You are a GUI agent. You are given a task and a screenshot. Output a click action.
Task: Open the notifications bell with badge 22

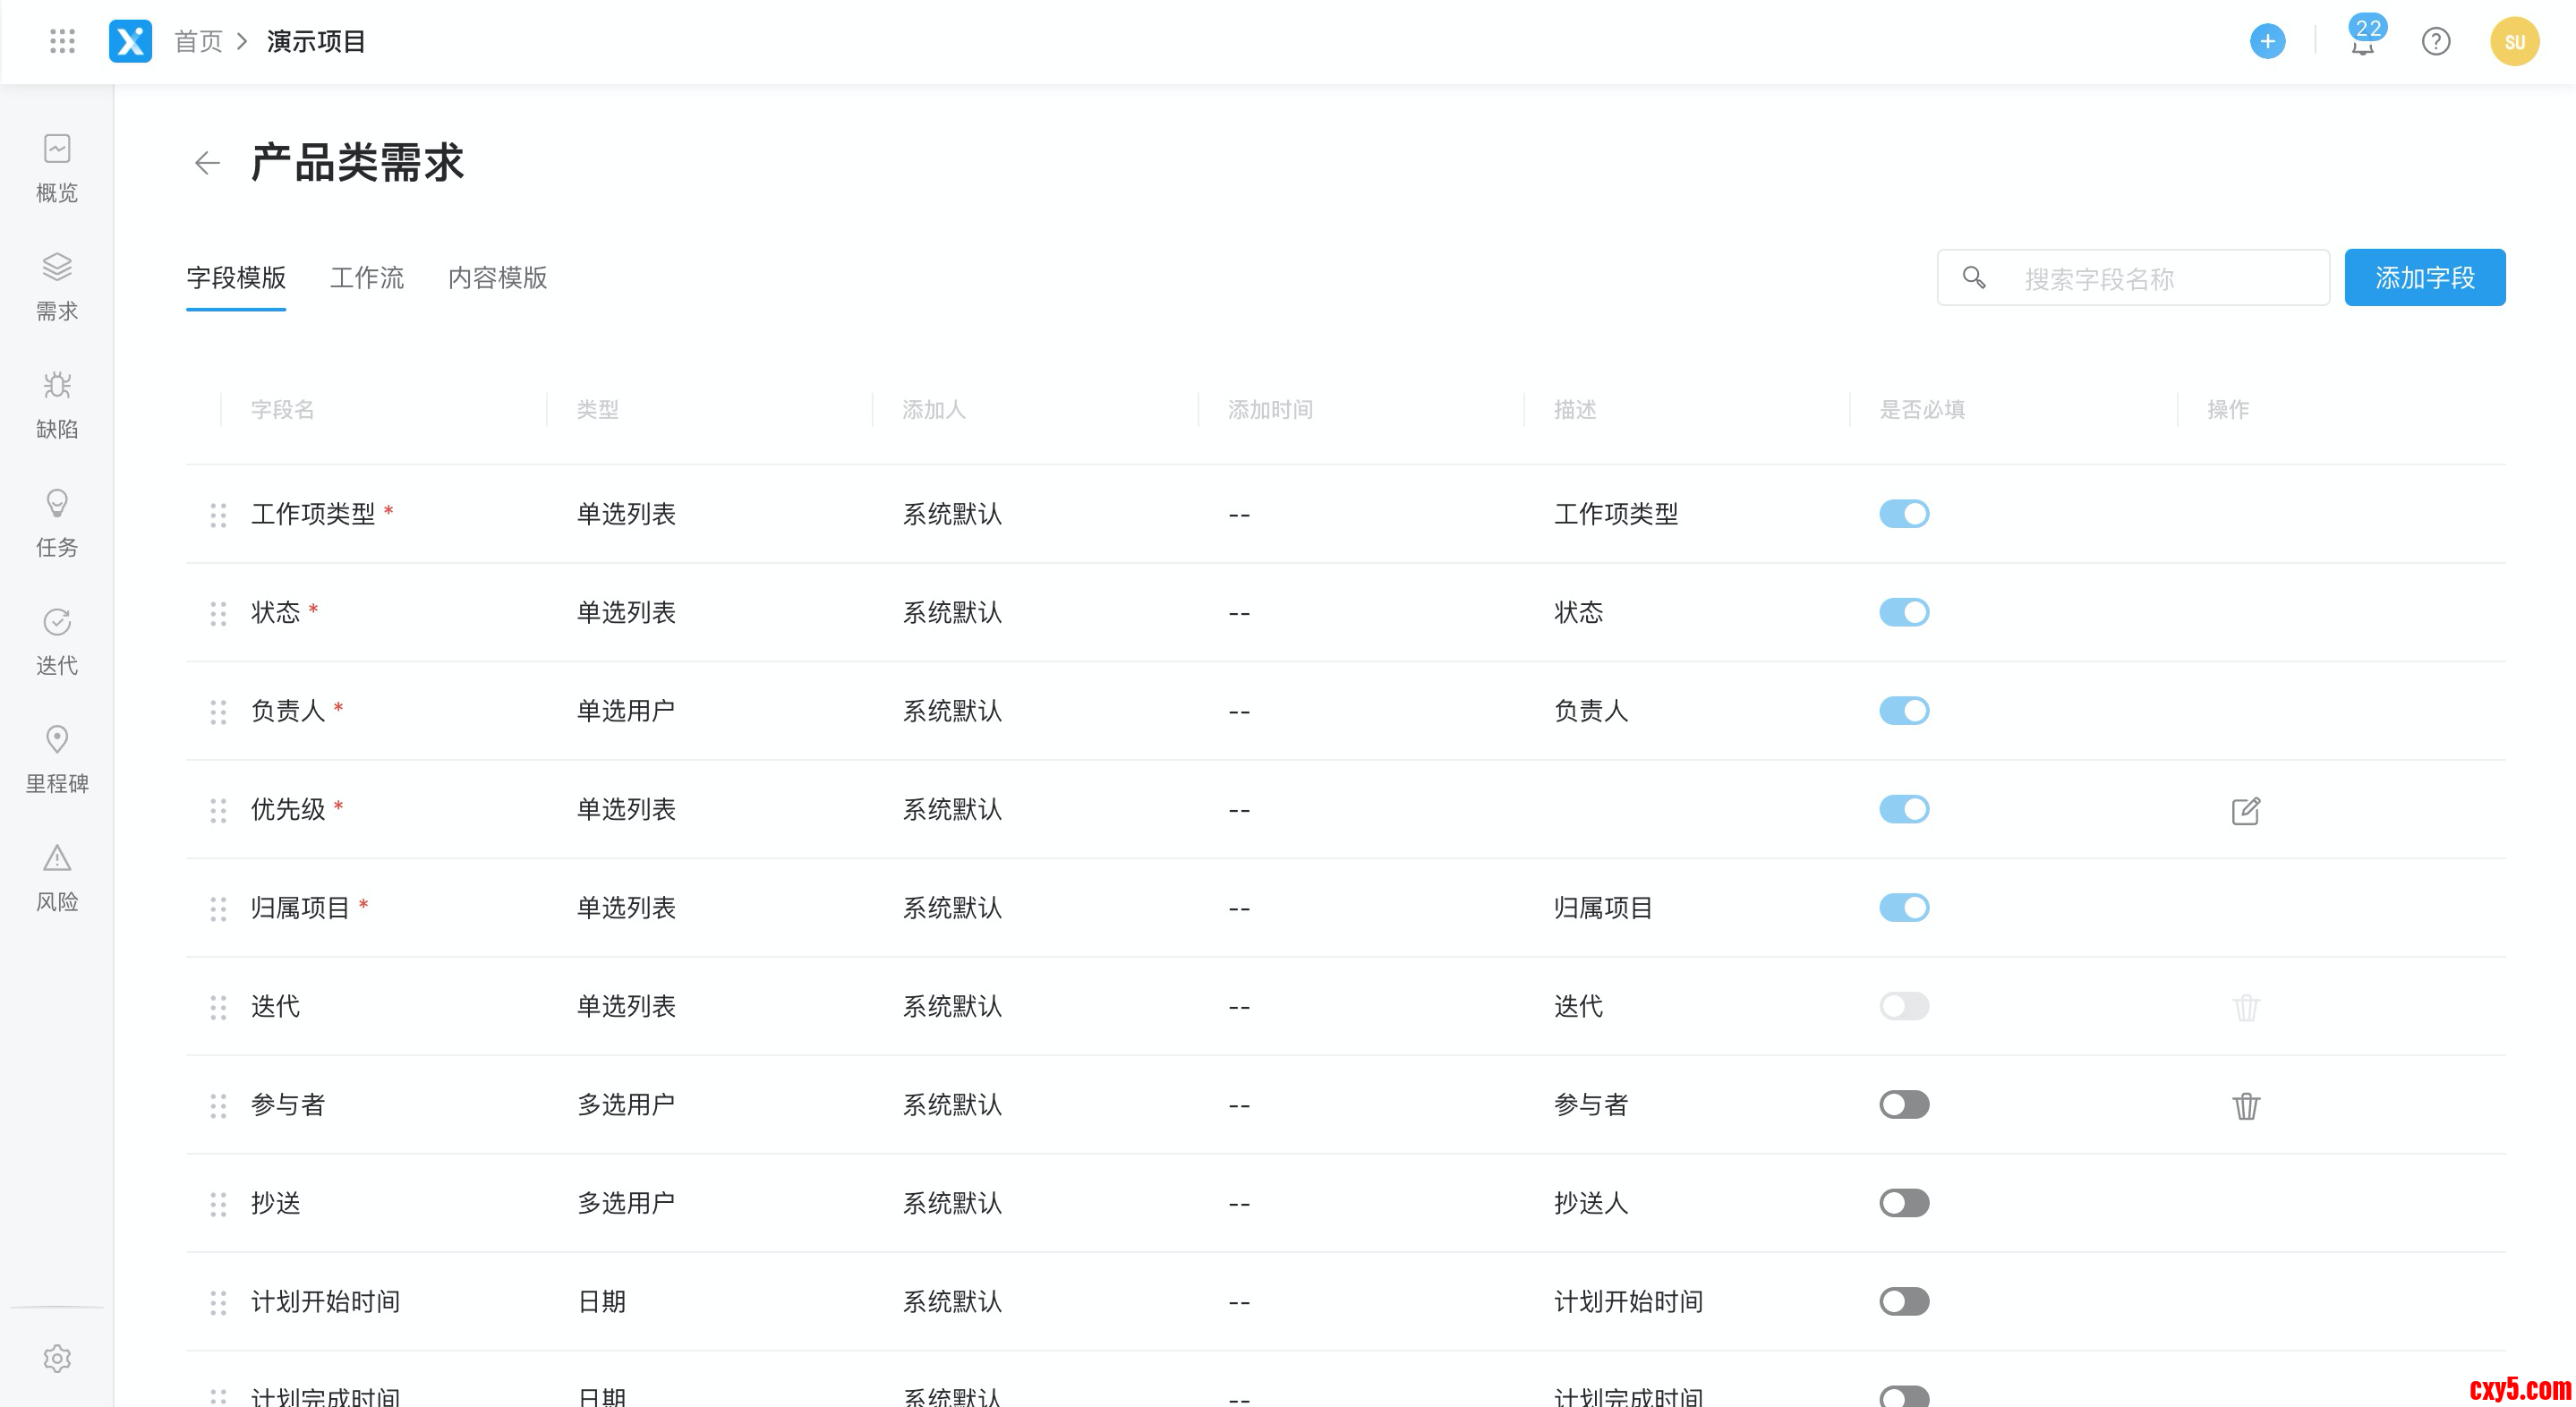(2362, 43)
